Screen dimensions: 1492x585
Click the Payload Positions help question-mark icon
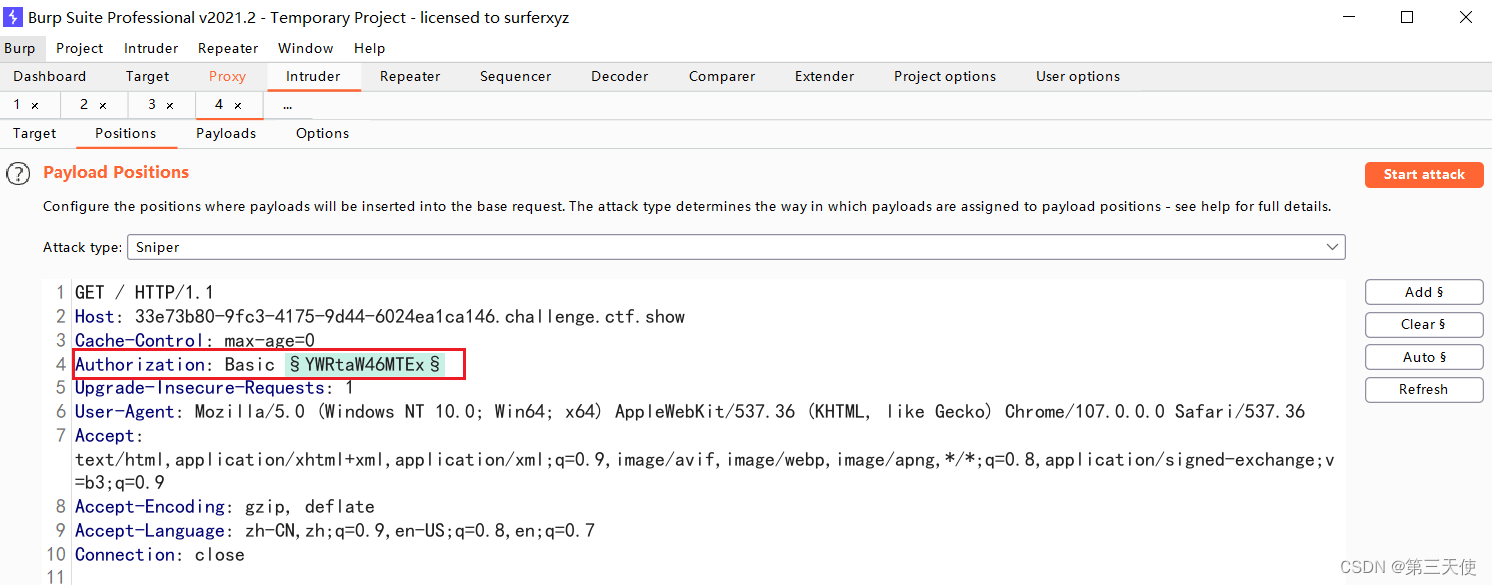coord(18,174)
